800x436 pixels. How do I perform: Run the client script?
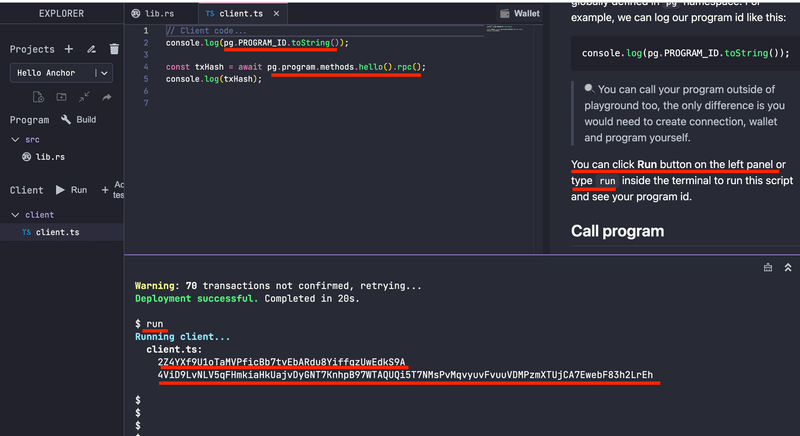pyautogui.click(x=71, y=190)
